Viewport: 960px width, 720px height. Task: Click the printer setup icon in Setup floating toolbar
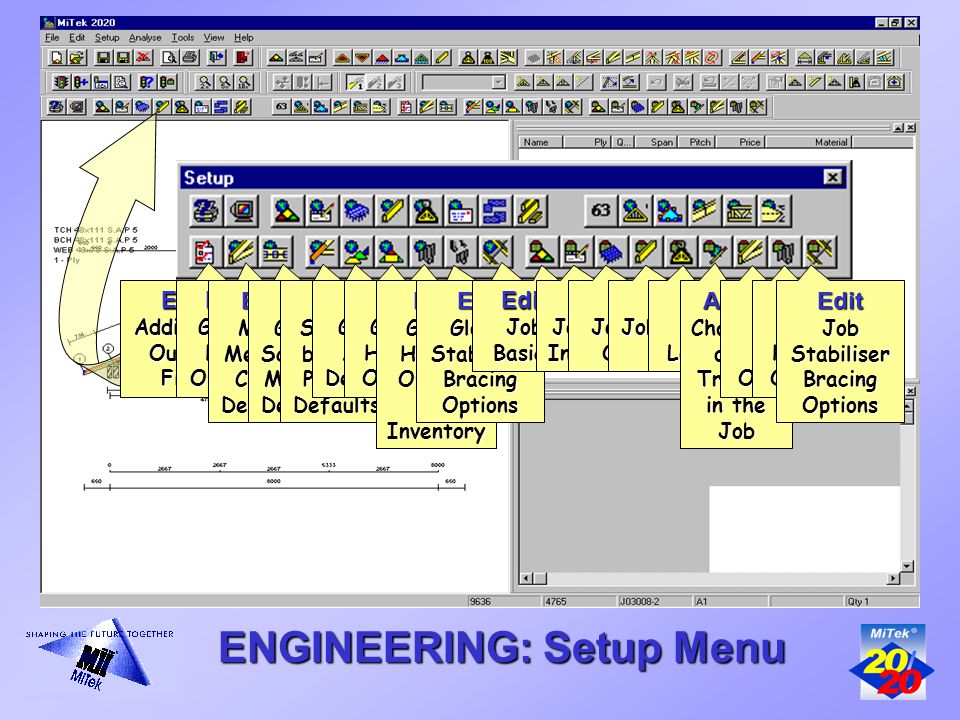pos(206,211)
